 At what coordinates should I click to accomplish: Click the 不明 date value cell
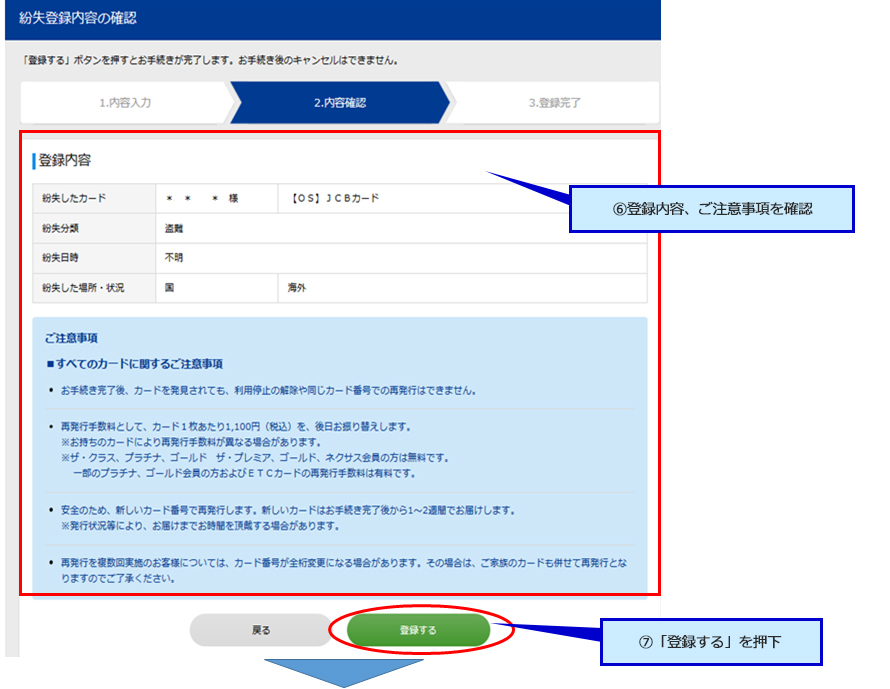(174, 258)
